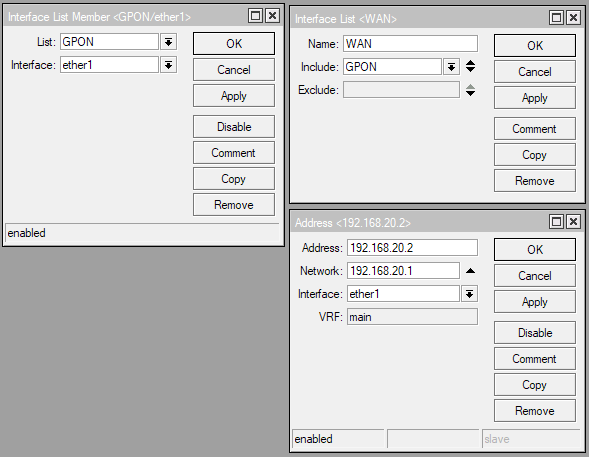Select the Name field containing WAN
Viewport: 589px width, 457px height.
[410, 44]
